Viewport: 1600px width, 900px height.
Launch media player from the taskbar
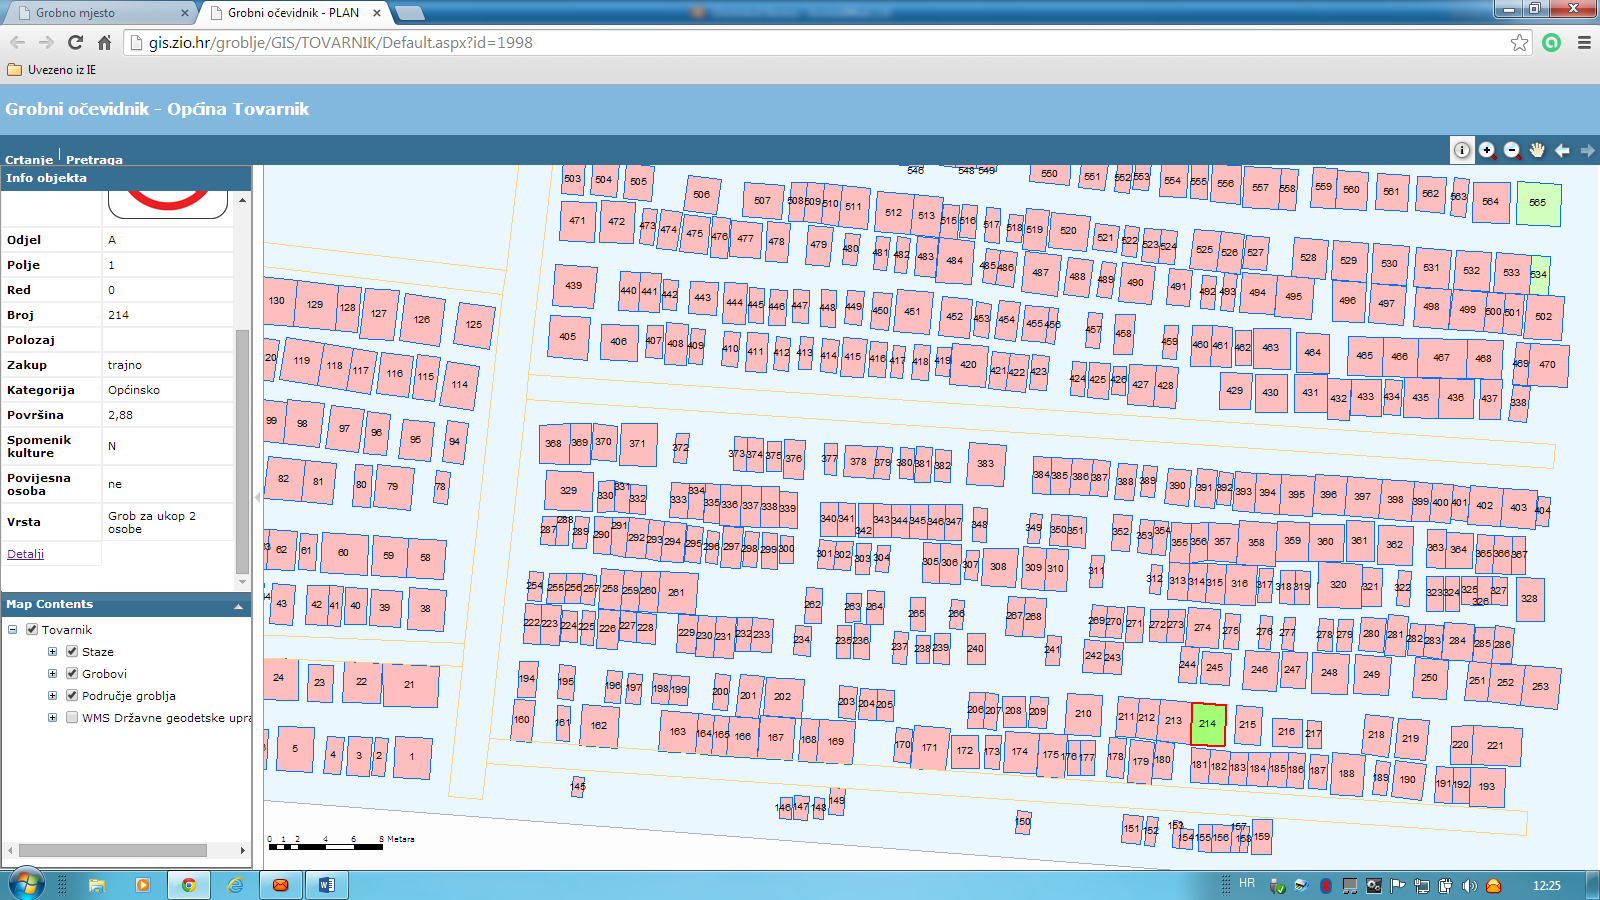point(143,885)
